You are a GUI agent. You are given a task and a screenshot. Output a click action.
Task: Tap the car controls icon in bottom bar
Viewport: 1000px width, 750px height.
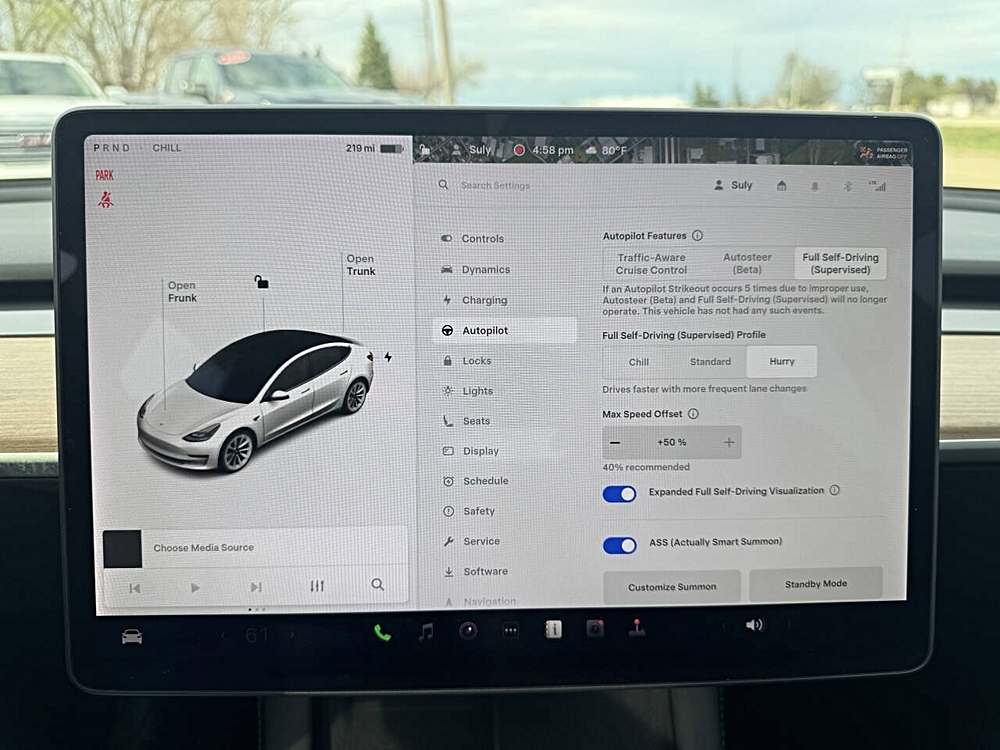tap(131, 637)
